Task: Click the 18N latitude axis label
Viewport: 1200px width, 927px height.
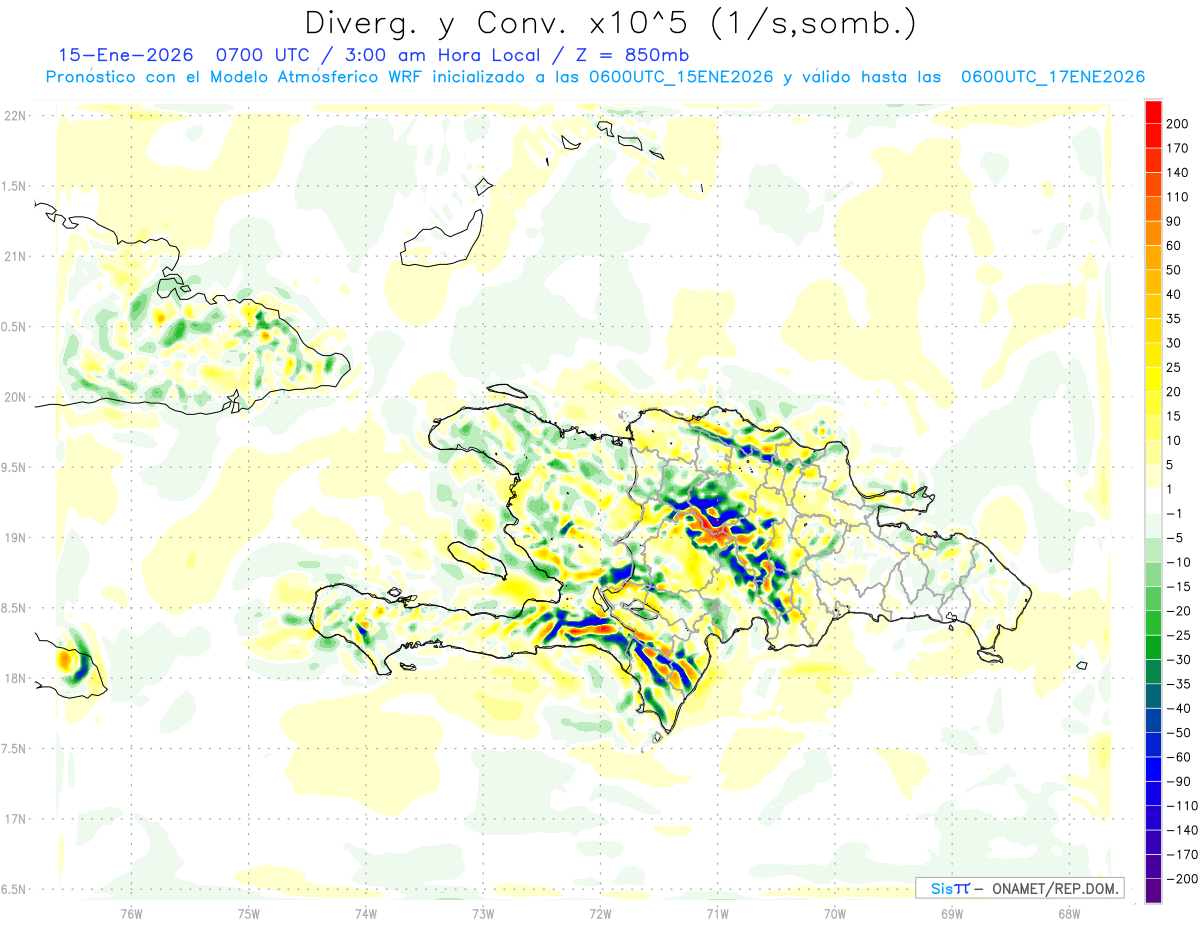Action: 15,678
